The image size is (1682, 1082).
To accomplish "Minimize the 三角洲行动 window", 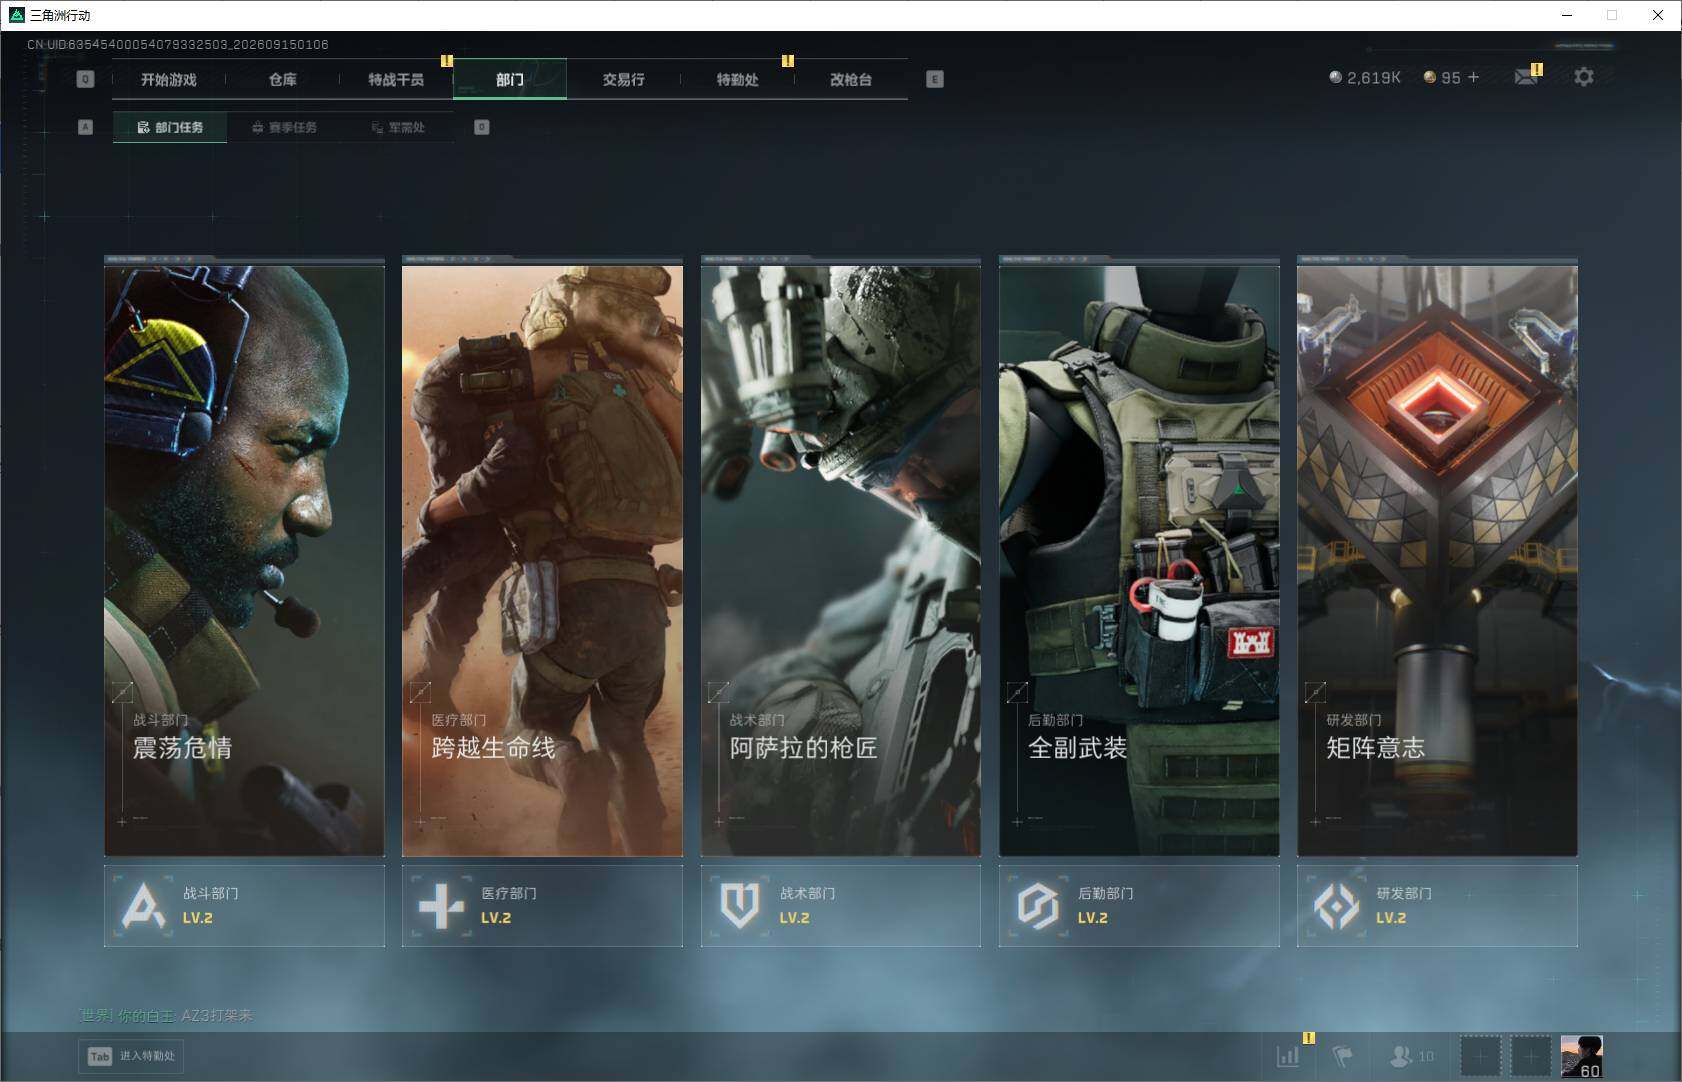I will pyautogui.click(x=1567, y=15).
